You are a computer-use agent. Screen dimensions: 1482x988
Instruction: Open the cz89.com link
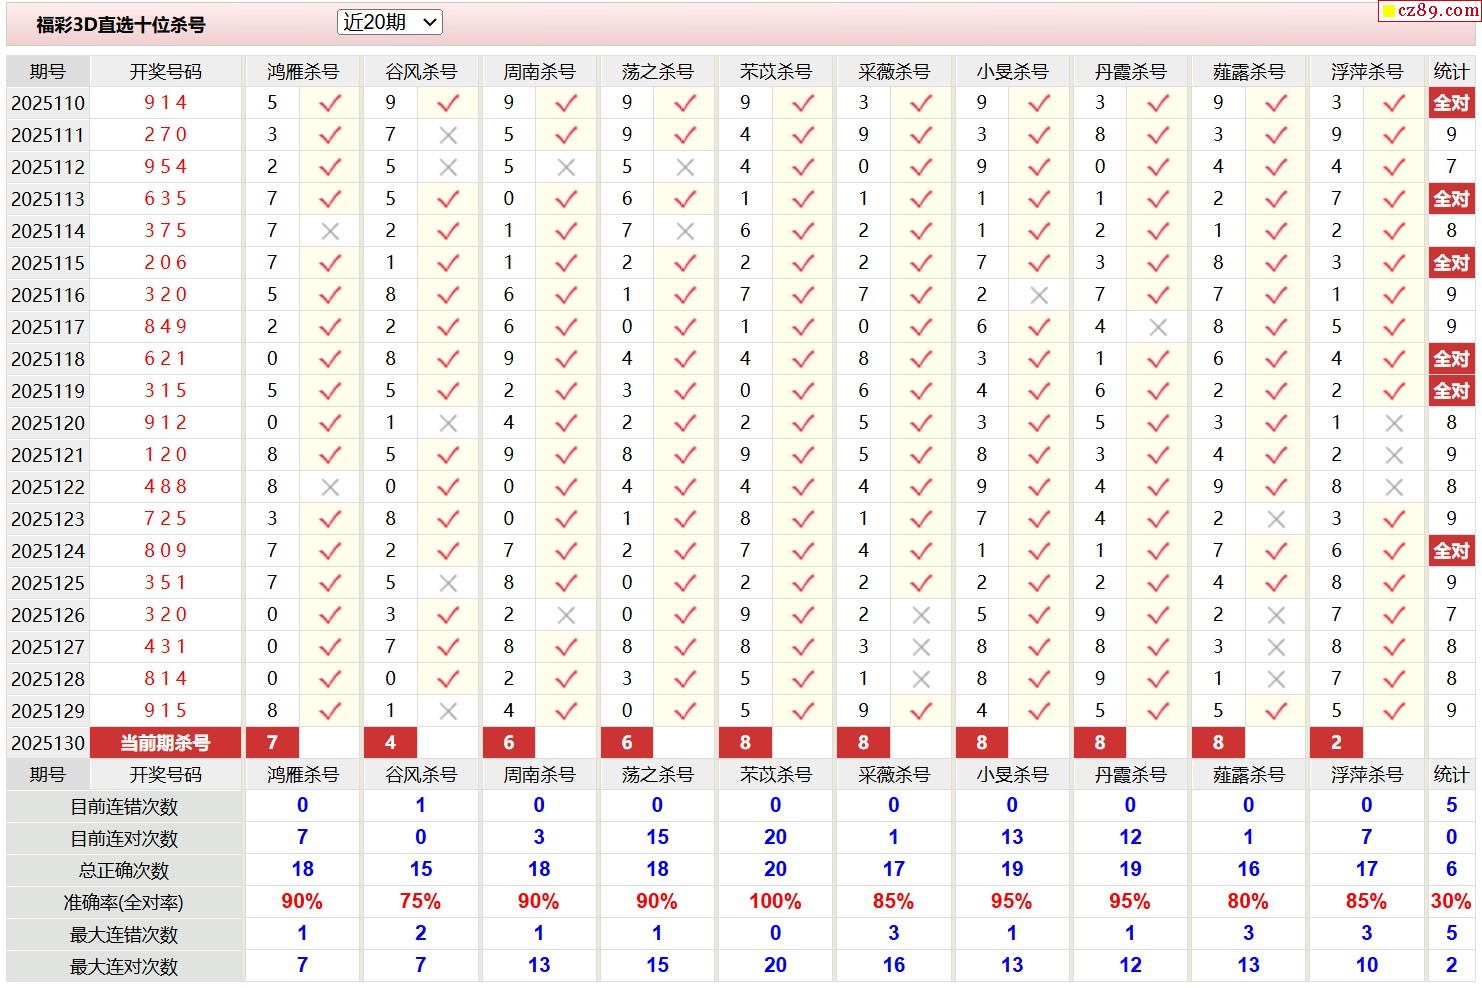point(1430,11)
